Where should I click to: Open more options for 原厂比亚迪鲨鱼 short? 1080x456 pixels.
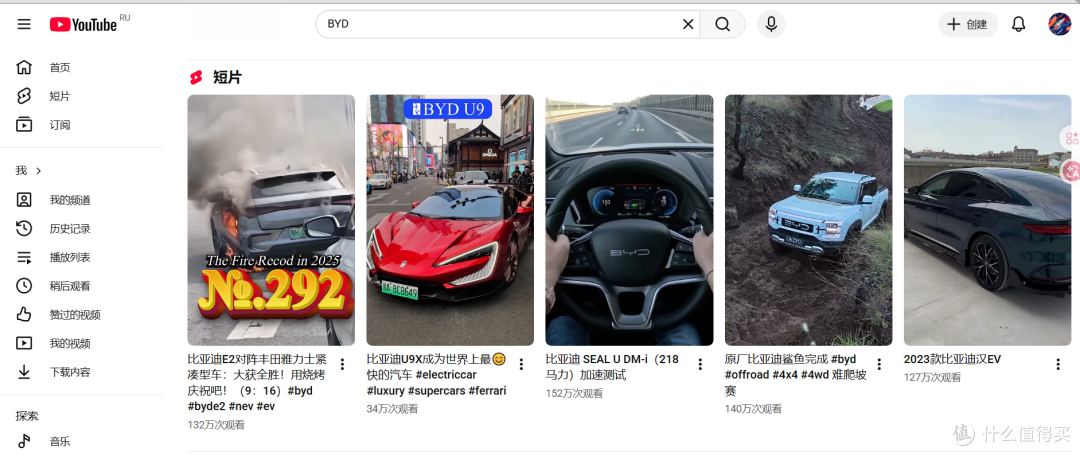[880, 364]
